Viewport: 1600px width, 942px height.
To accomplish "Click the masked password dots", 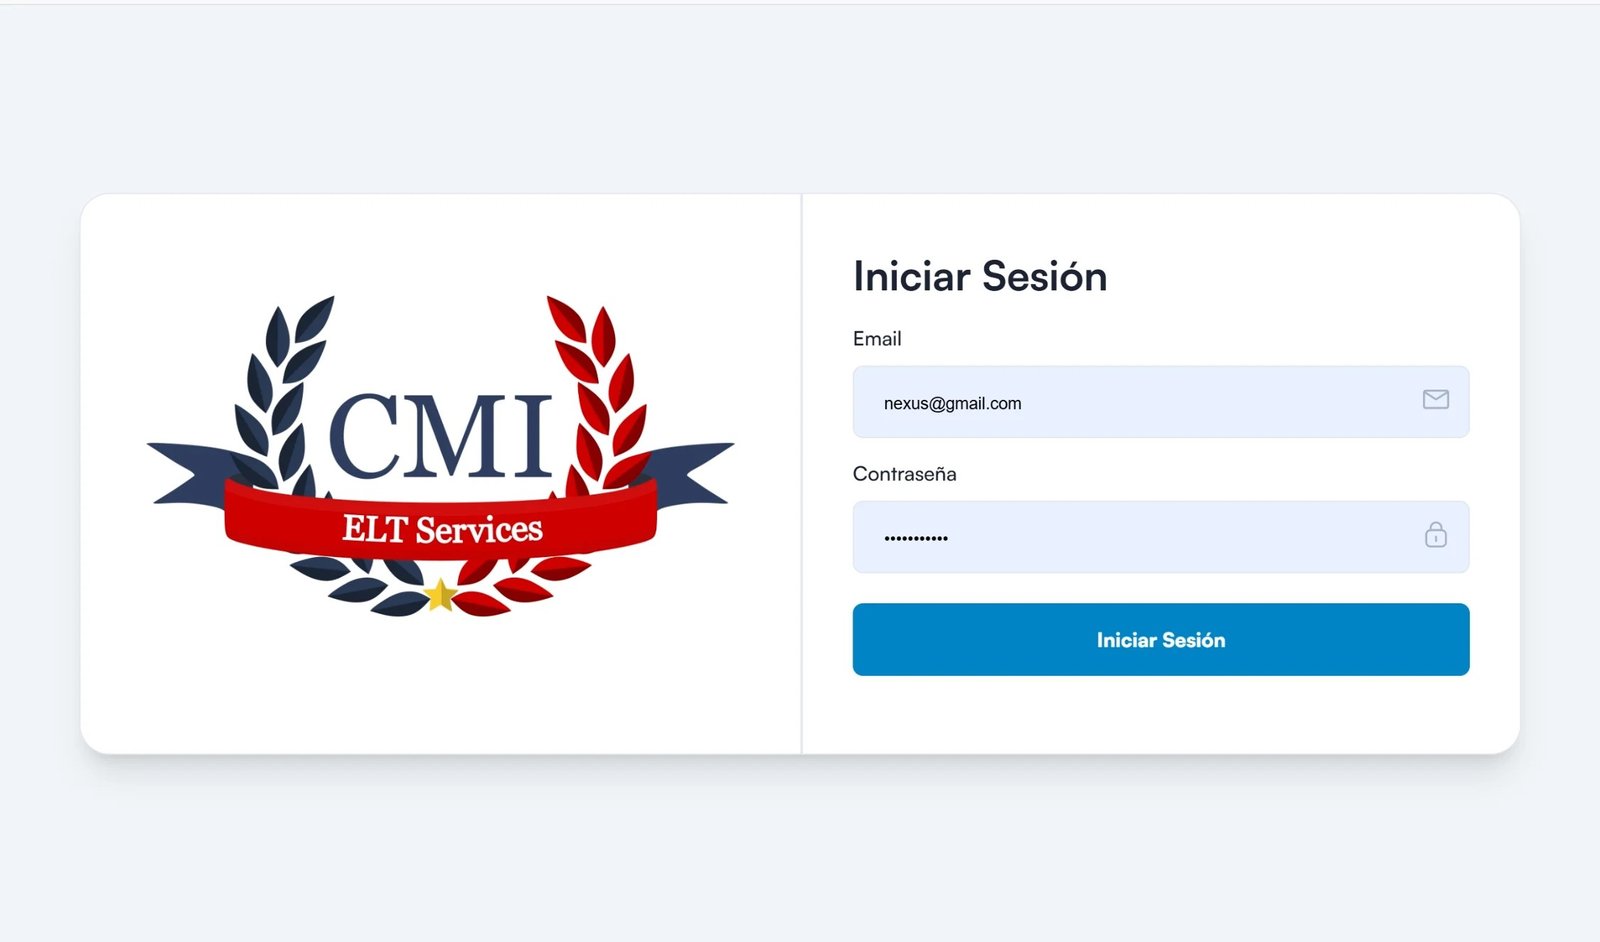I will (x=916, y=538).
